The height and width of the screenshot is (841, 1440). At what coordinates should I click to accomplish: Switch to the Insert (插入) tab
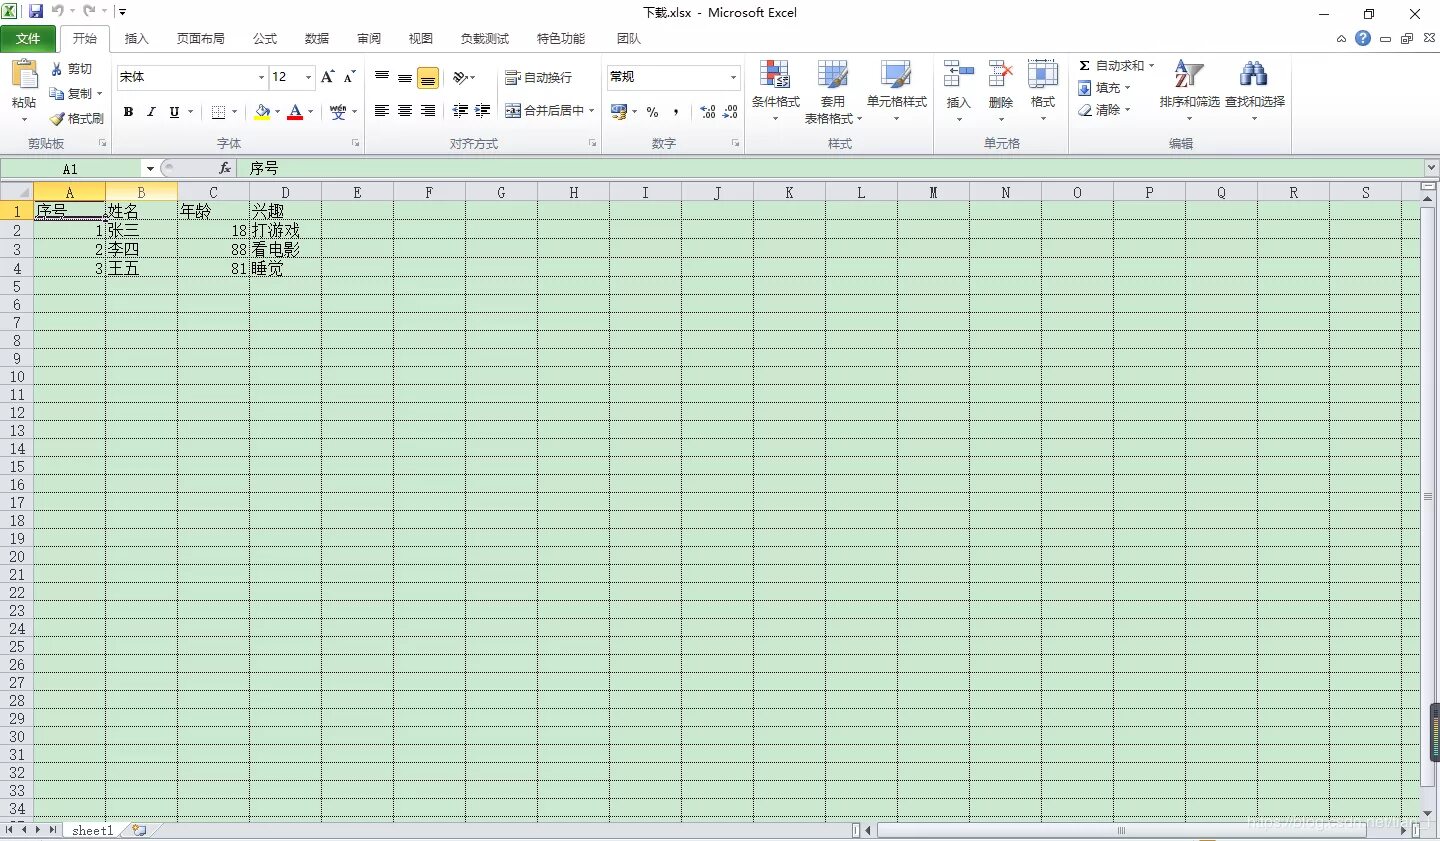pos(136,39)
